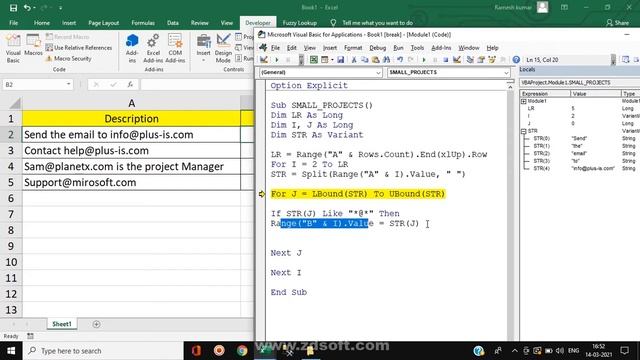Undo last action in Excel title bar
This screenshot has width=640, height=360.
27,7
